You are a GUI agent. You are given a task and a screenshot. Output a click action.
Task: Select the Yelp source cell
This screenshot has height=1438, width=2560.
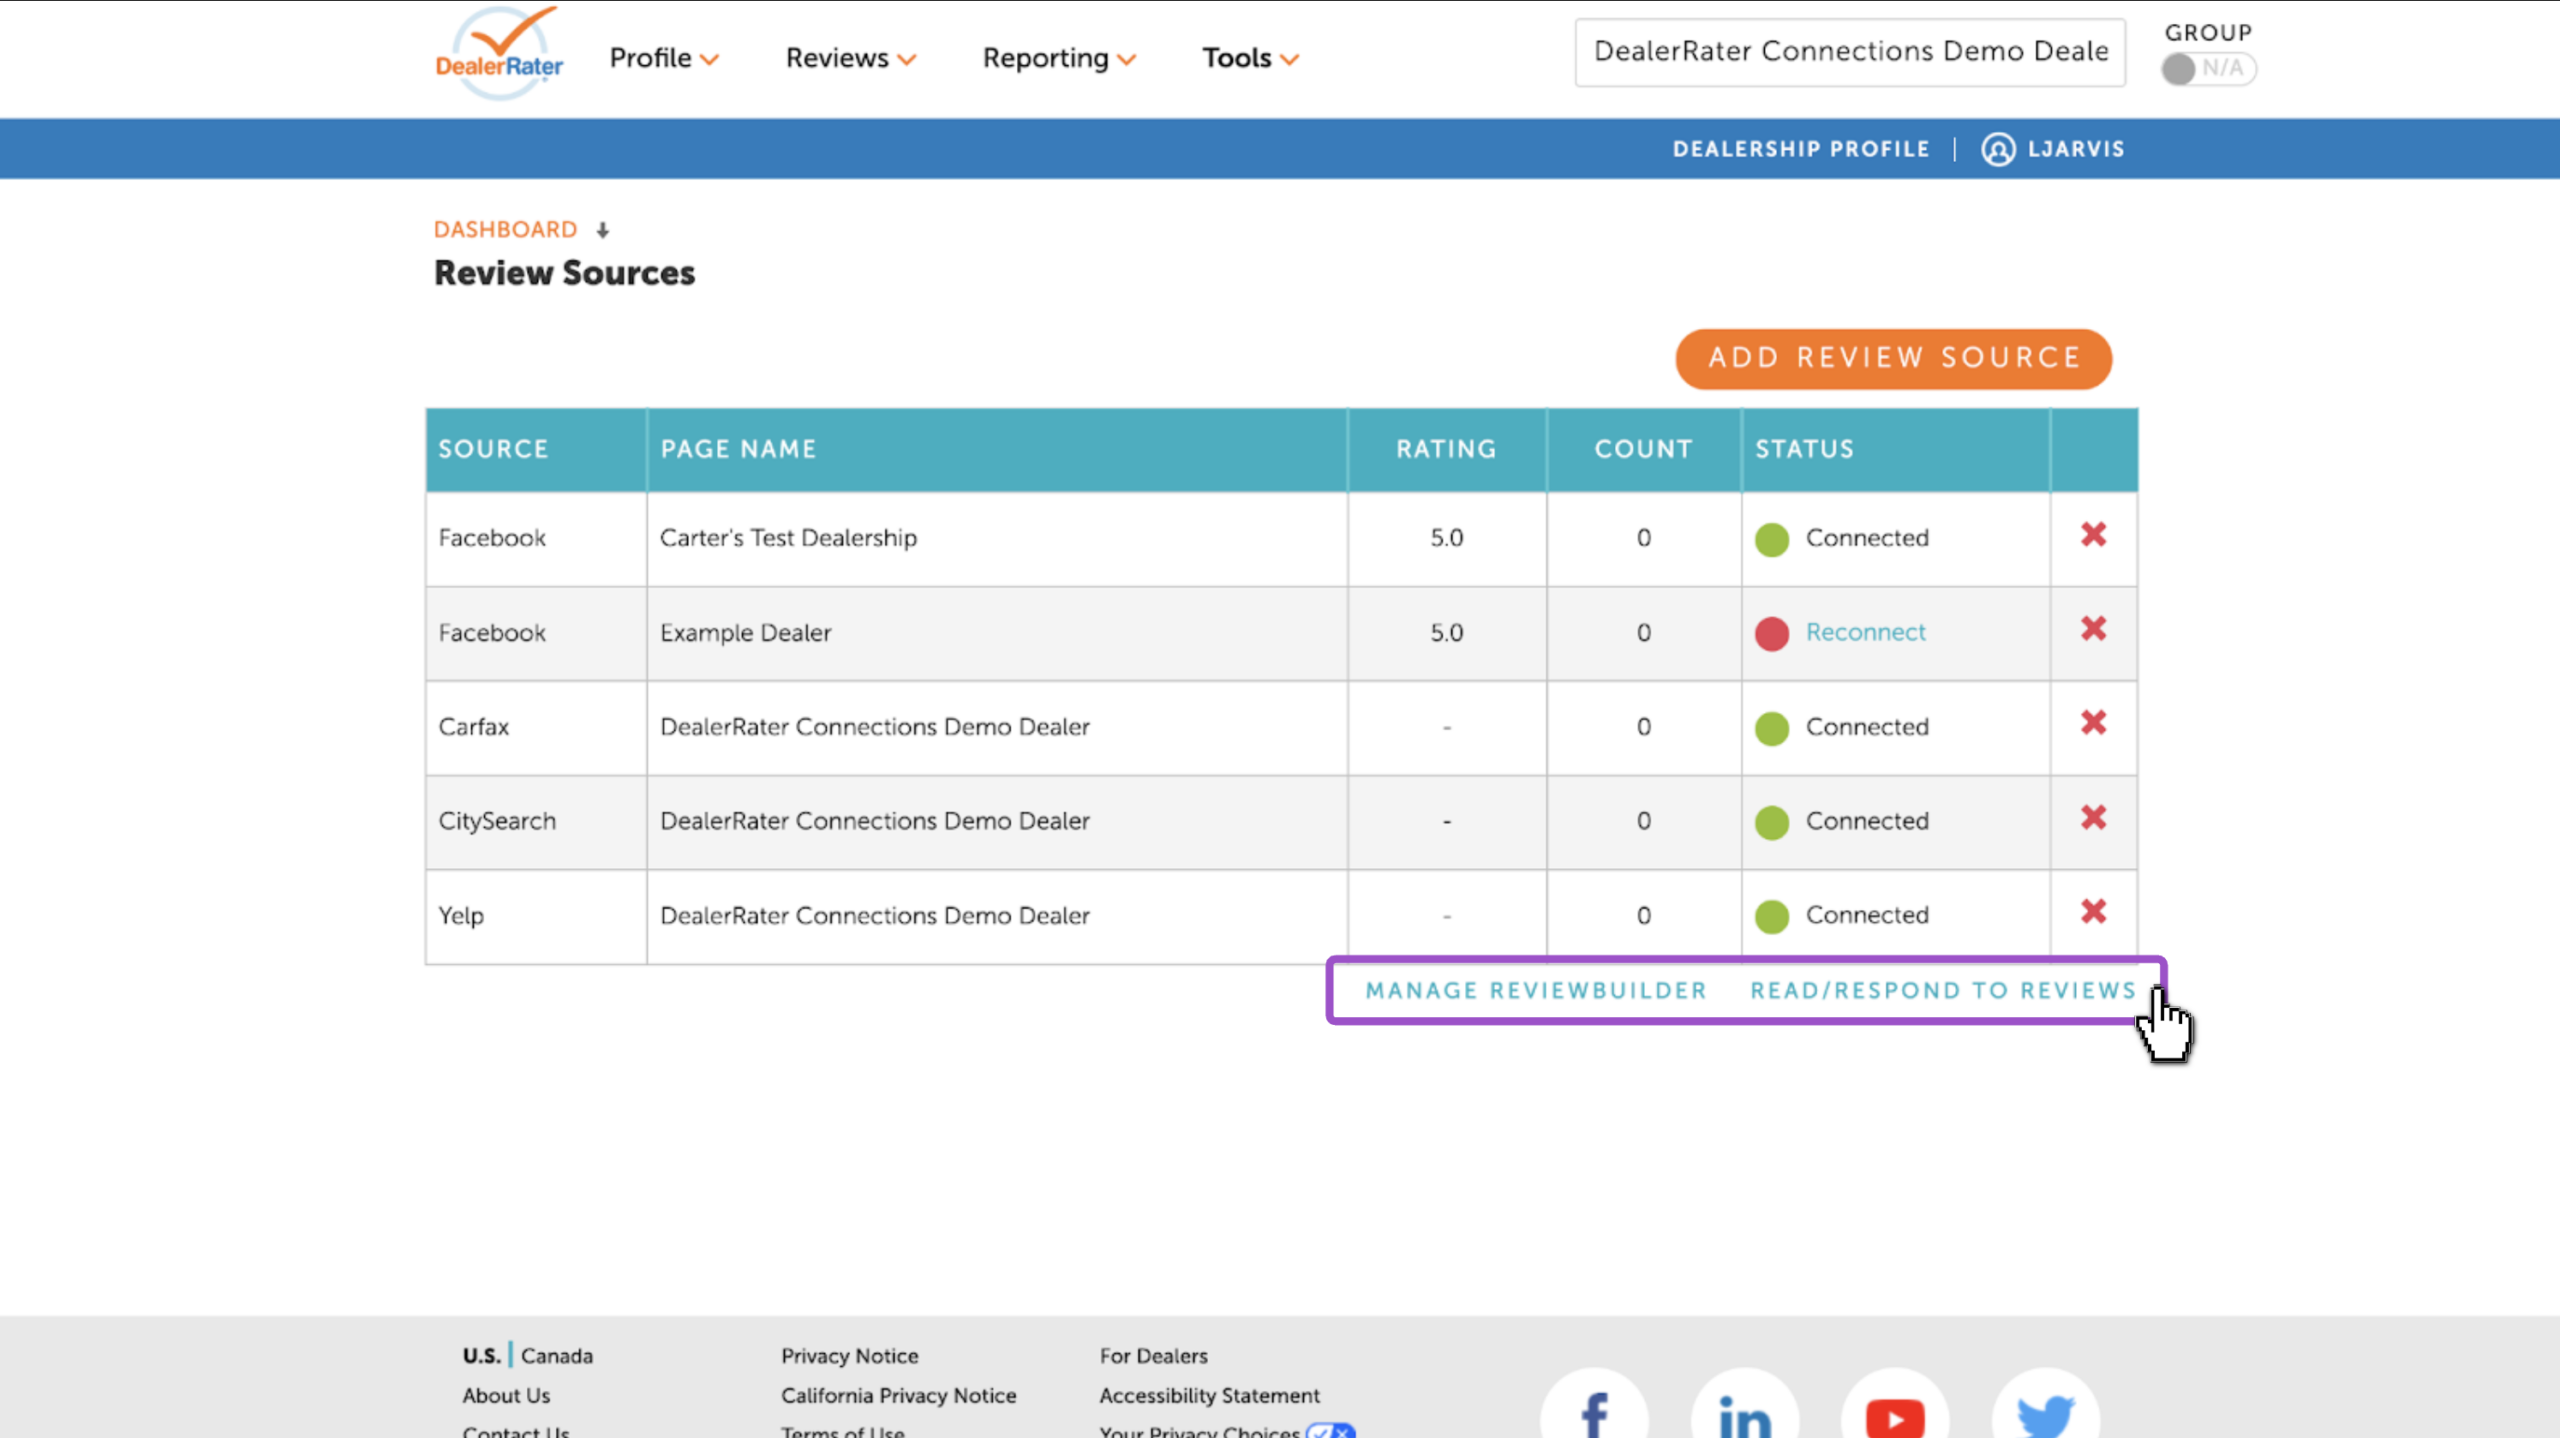pyautogui.click(x=536, y=916)
